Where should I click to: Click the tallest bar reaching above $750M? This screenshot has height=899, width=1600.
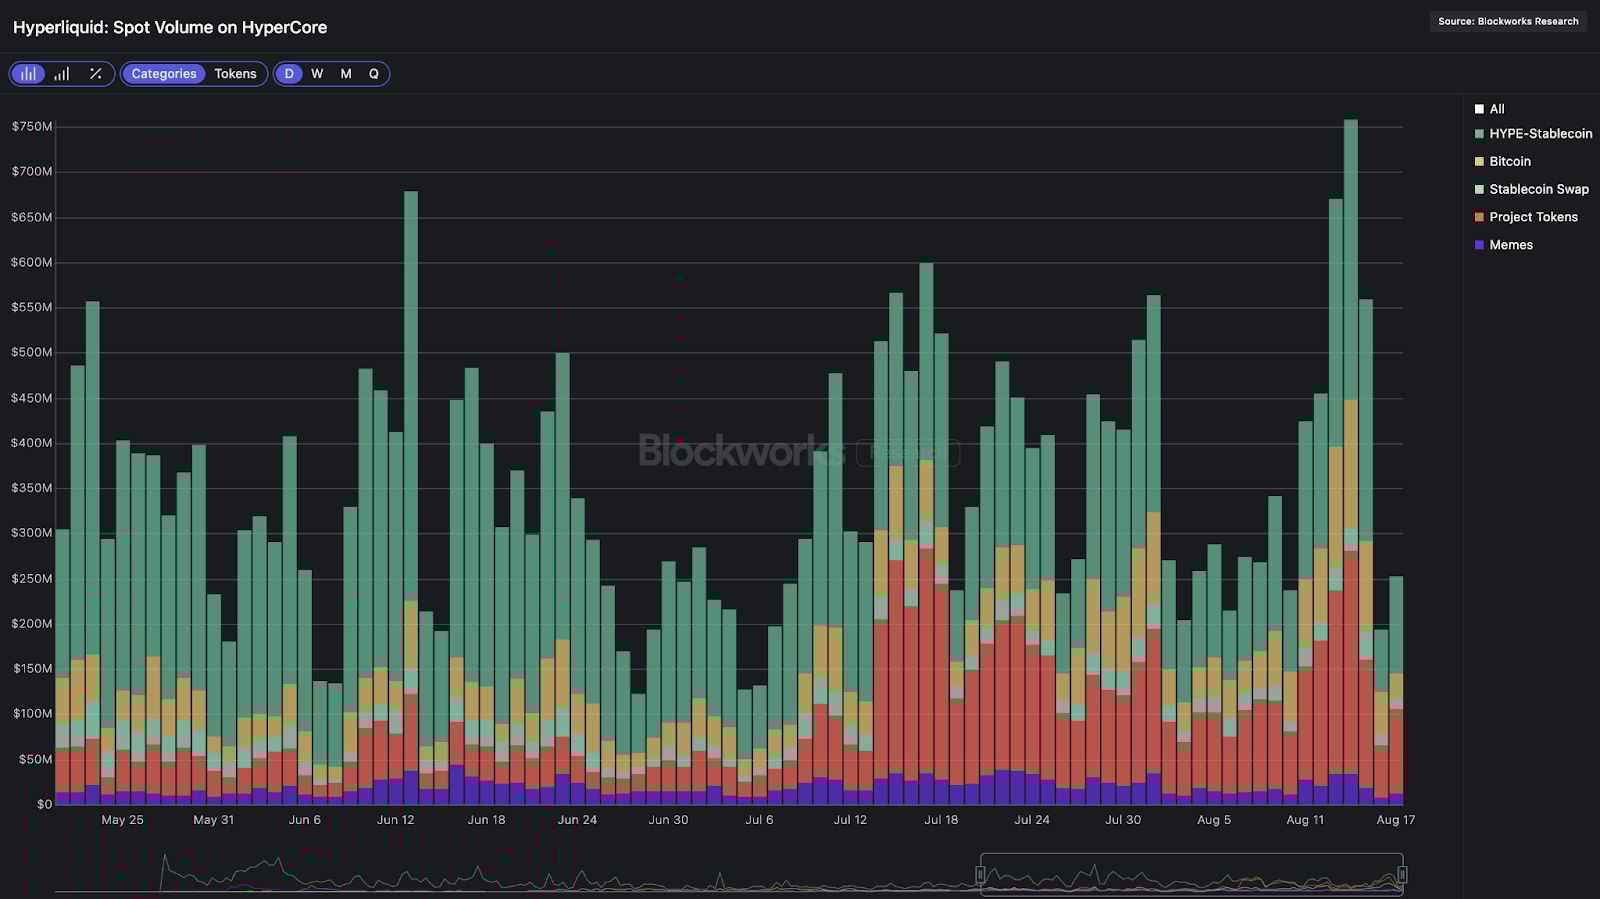tap(1351, 462)
